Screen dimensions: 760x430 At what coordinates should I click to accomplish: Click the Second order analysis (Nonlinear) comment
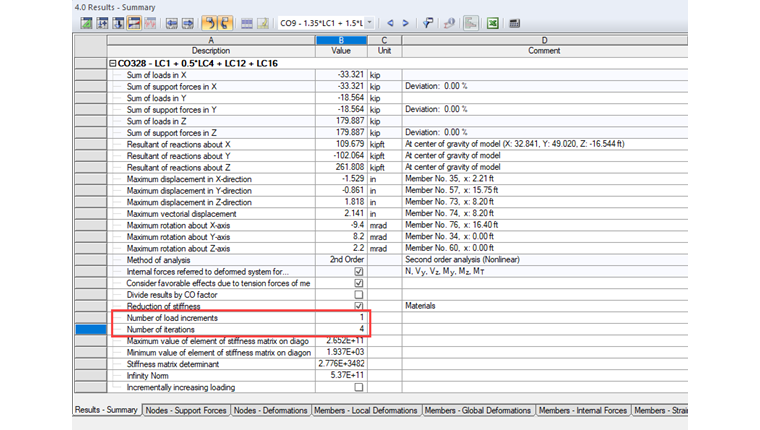tap(462, 260)
